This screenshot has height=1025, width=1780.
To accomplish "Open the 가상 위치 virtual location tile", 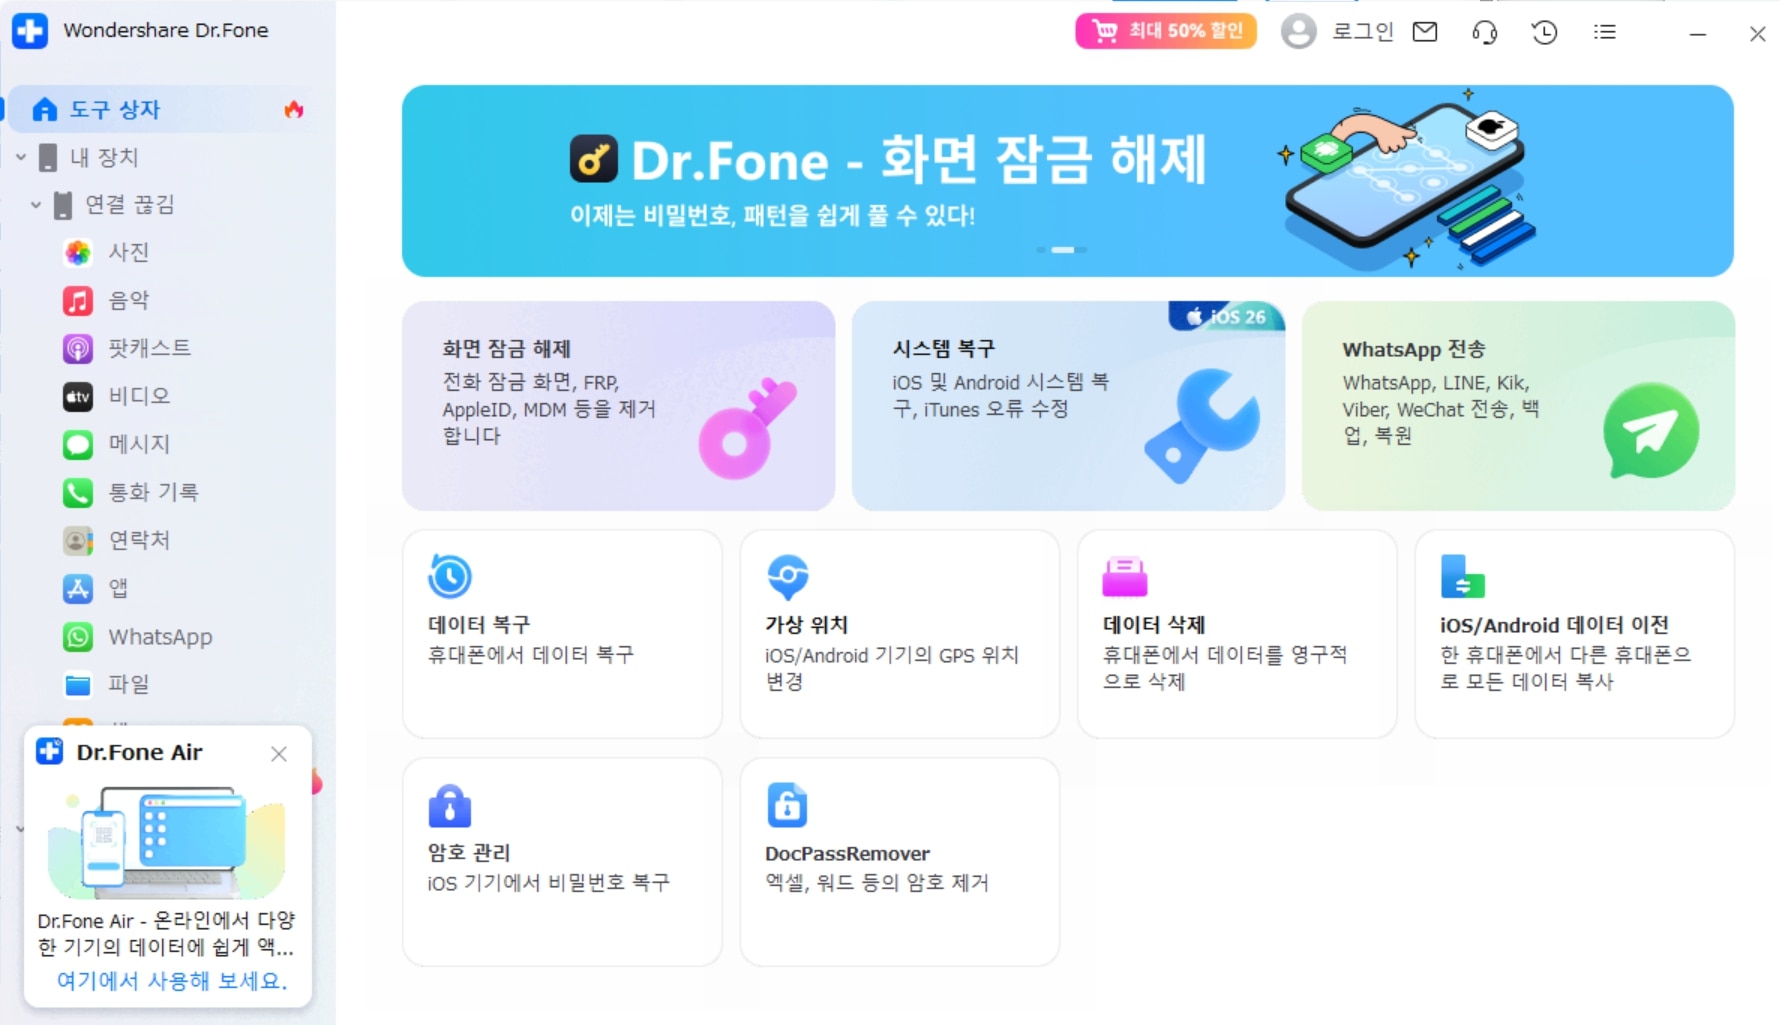I will pos(899,634).
